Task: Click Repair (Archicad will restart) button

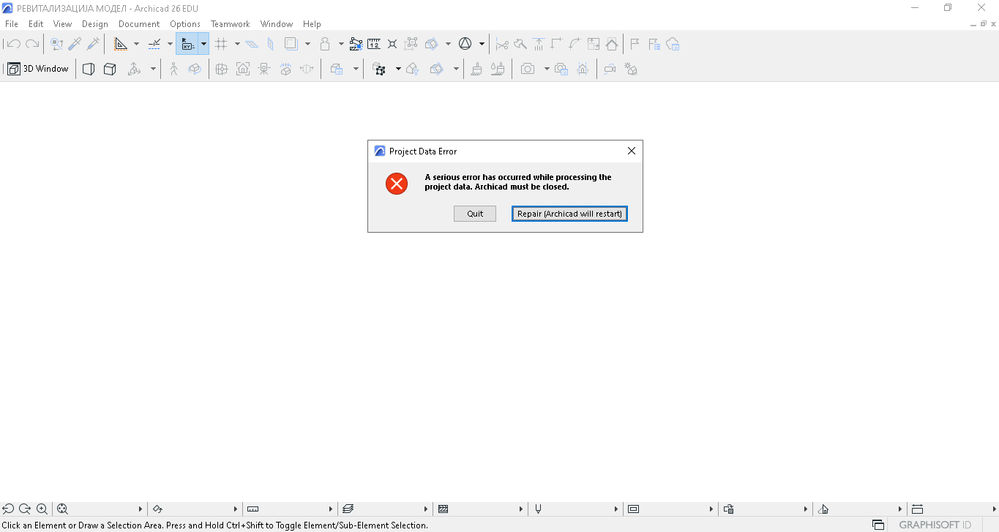Action: (570, 213)
